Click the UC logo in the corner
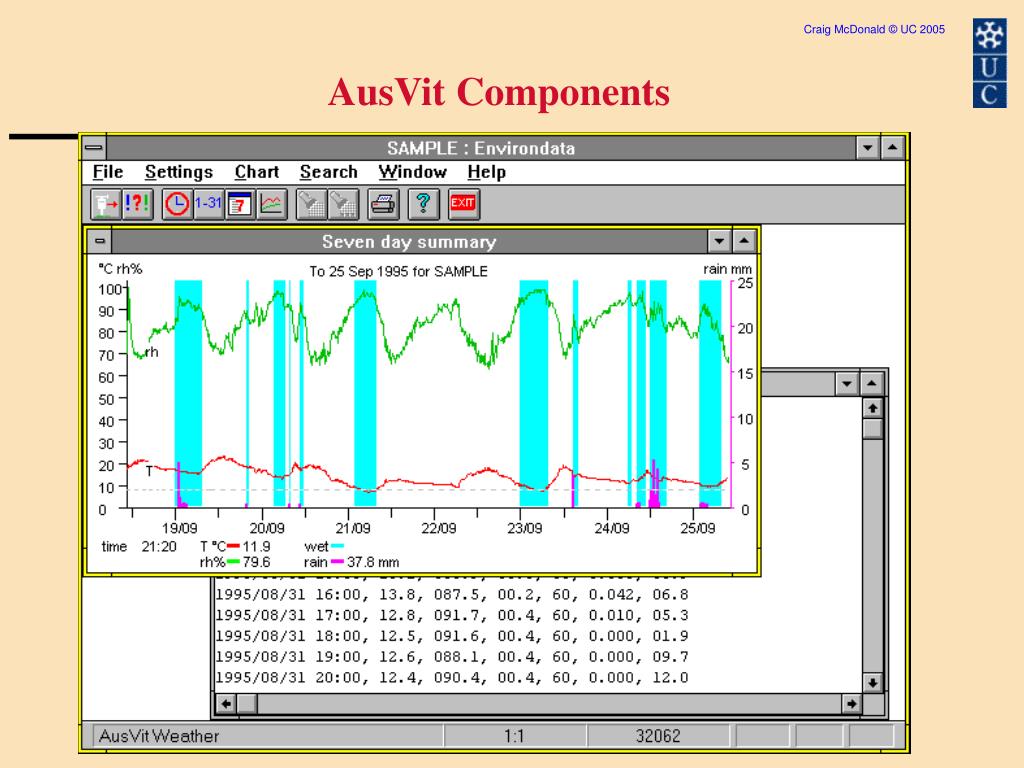 989,63
